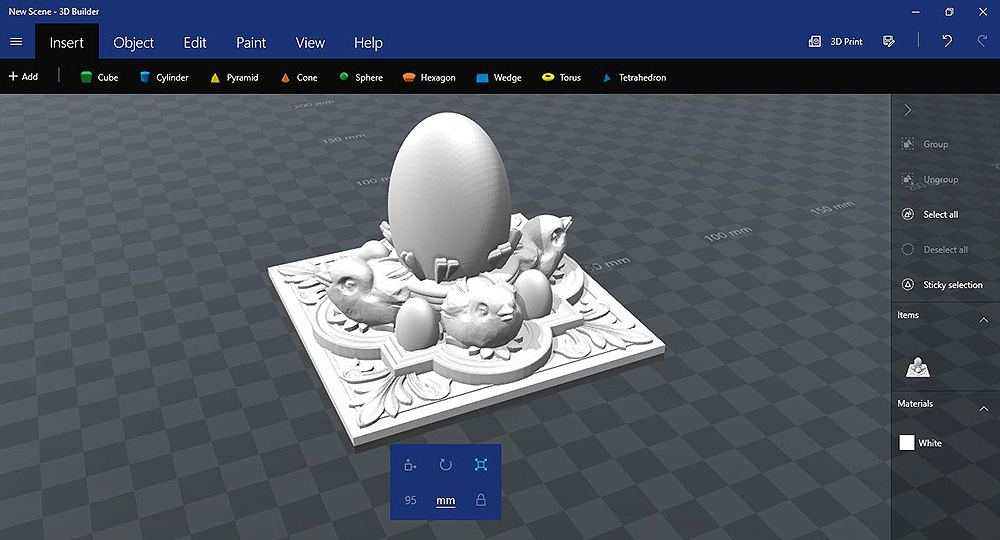The width and height of the screenshot is (1000, 540).
Task: Switch to the Object tab
Action: coord(133,43)
